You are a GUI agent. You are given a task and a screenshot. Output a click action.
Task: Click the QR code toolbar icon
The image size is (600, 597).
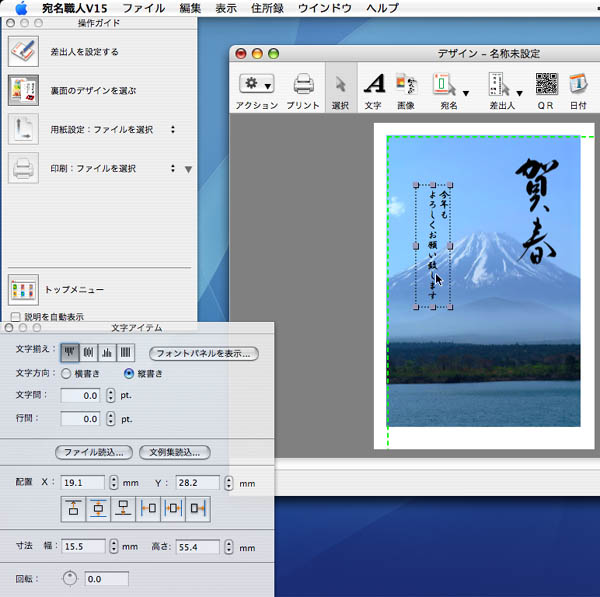point(545,85)
